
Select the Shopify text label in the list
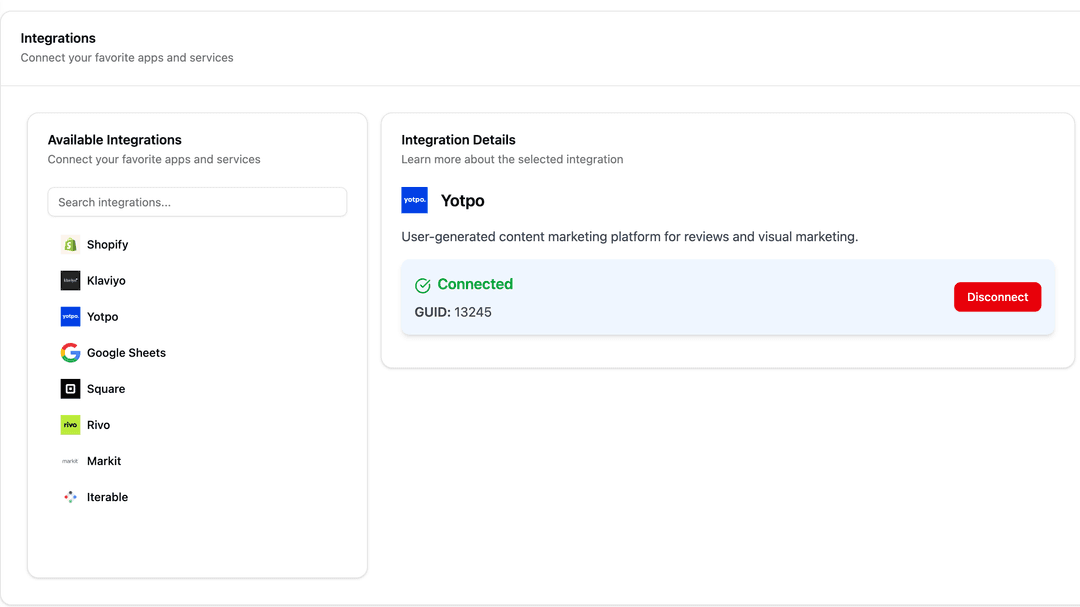[107, 245]
